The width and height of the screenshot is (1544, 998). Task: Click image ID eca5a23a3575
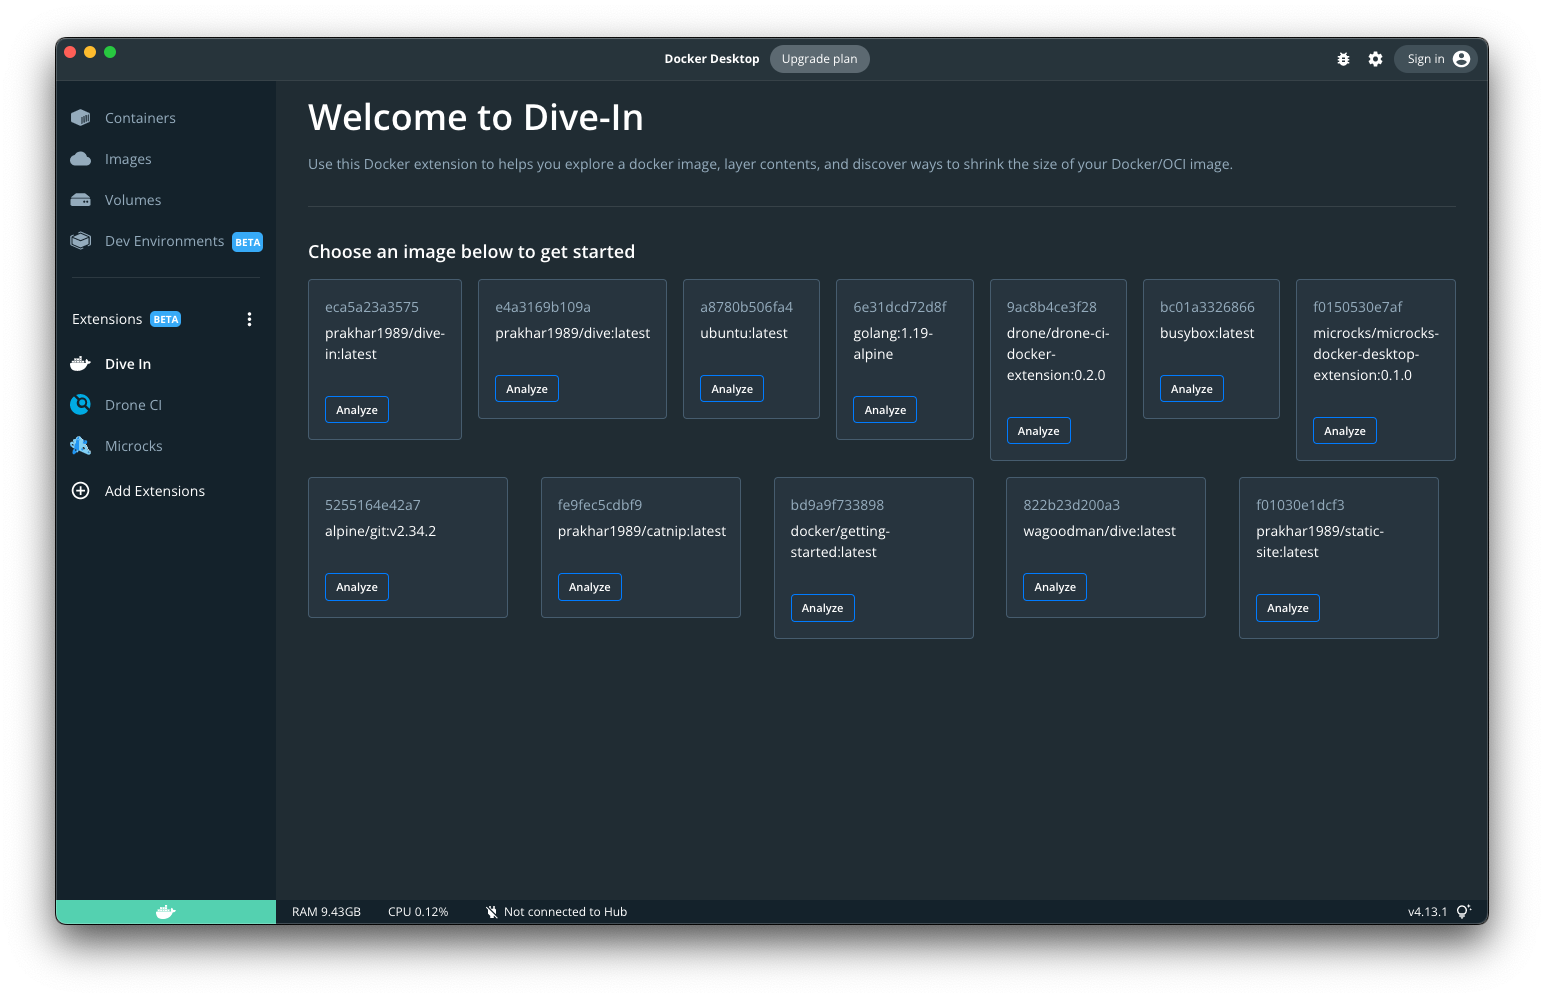tap(372, 307)
